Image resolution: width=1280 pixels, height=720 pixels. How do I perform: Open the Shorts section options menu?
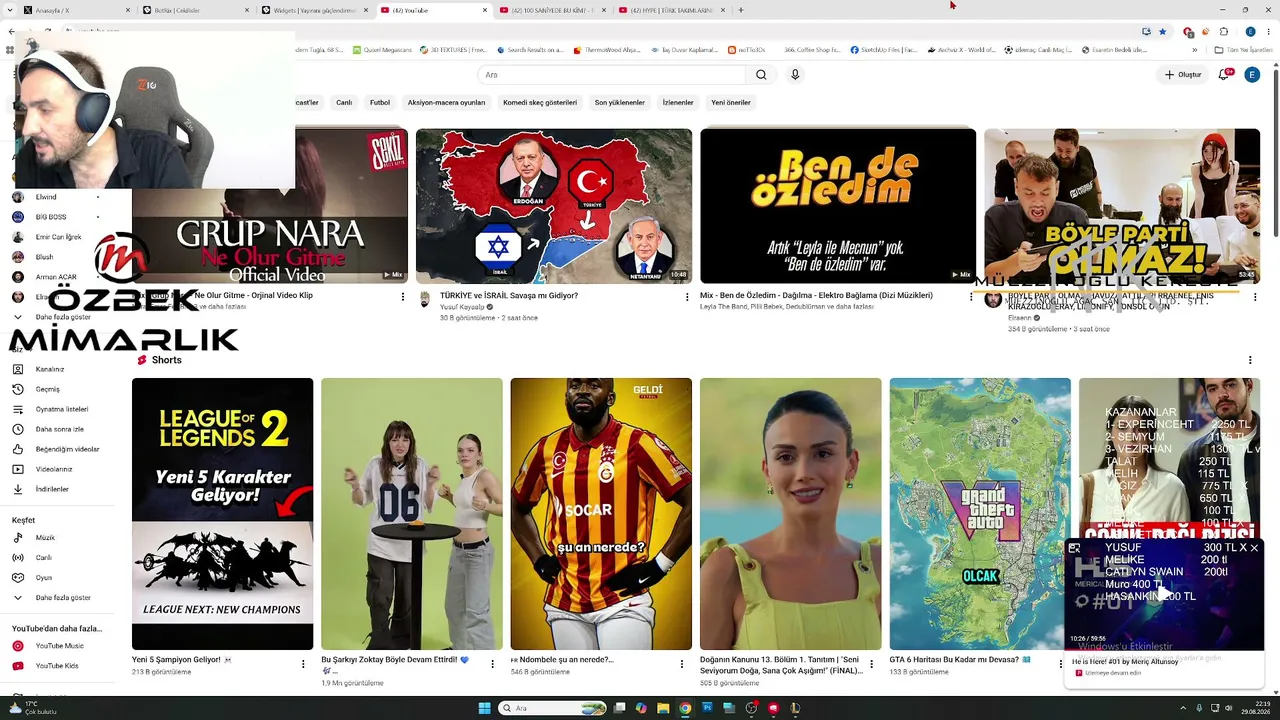[1250, 360]
